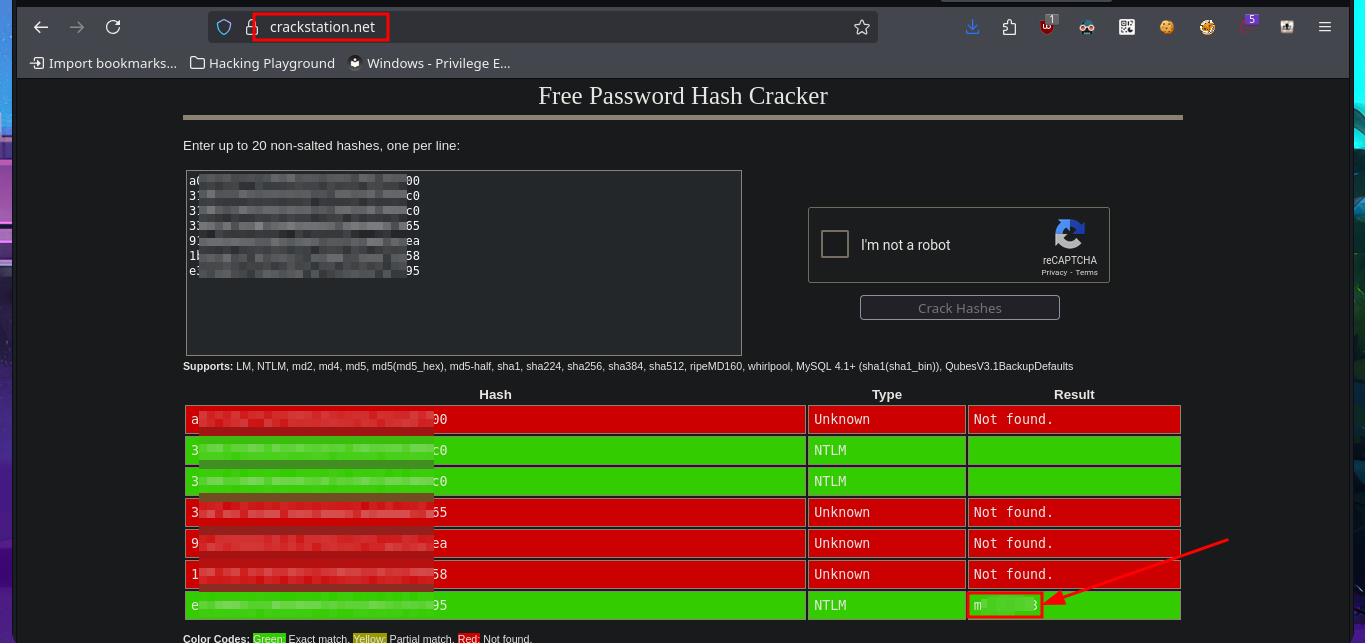Click the browser back arrow

pyautogui.click(x=41, y=27)
